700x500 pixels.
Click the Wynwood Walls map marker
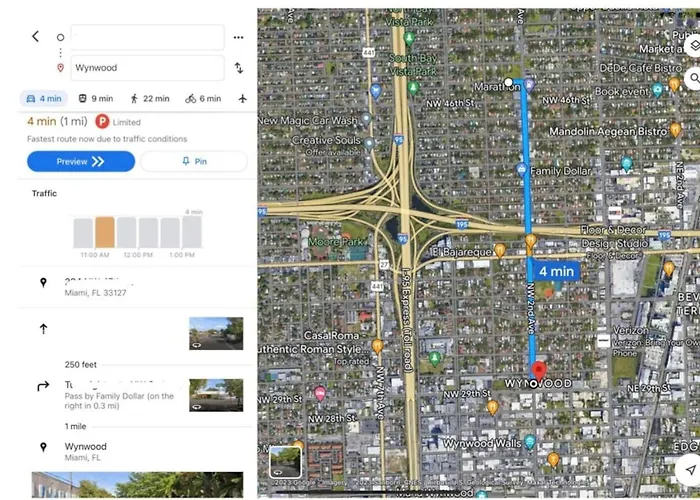tap(530, 442)
